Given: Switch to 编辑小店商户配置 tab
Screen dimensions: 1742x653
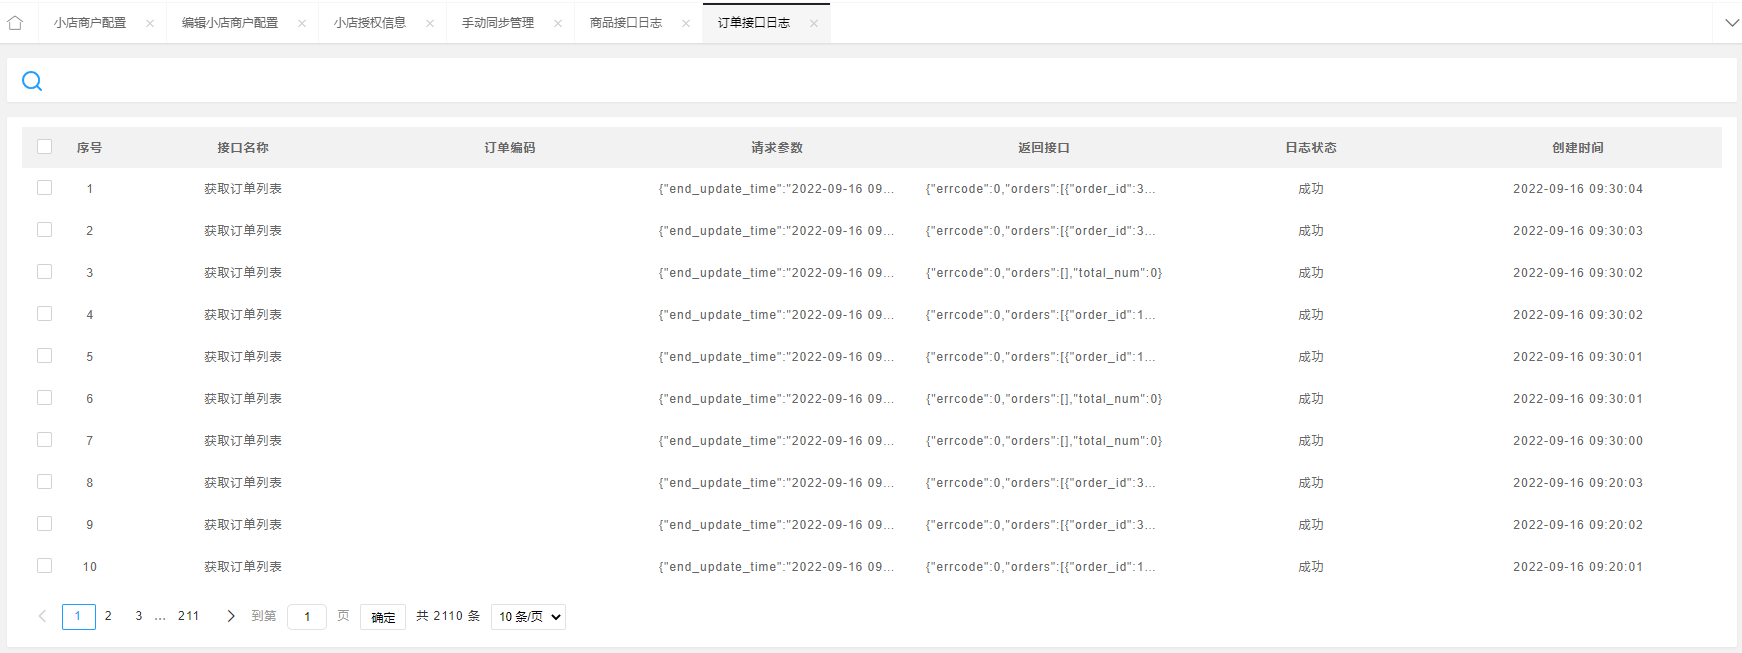Looking at the screenshot, I should [230, 23].
